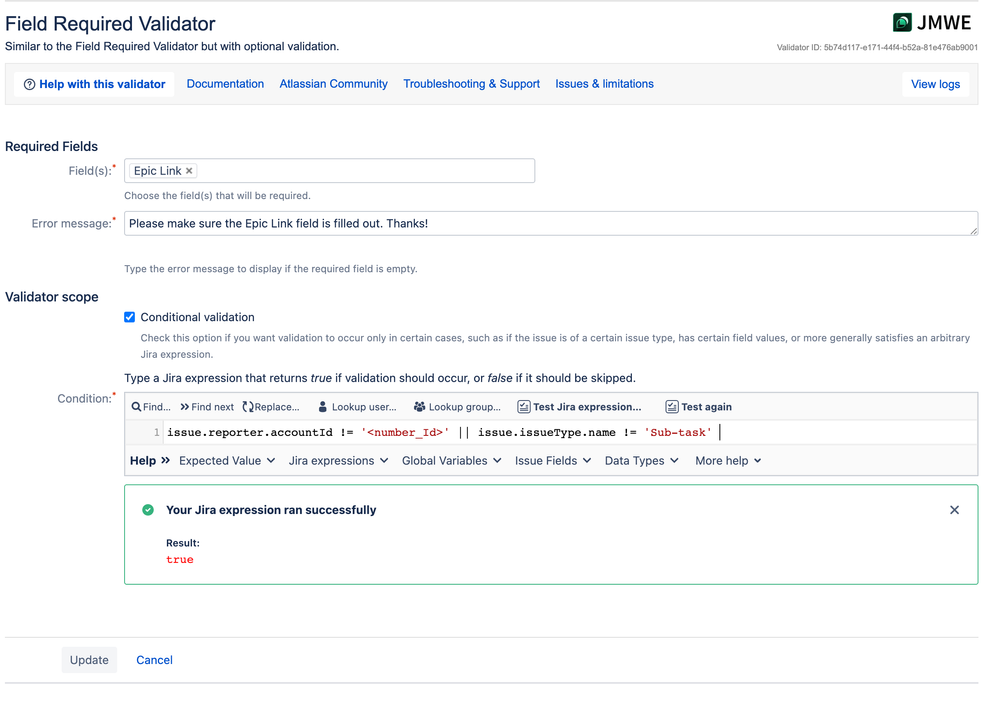The width and height of the screenshot is (999, 704).
Task: Click the Test Jira expression icon
Action: [x=524, y=406]
